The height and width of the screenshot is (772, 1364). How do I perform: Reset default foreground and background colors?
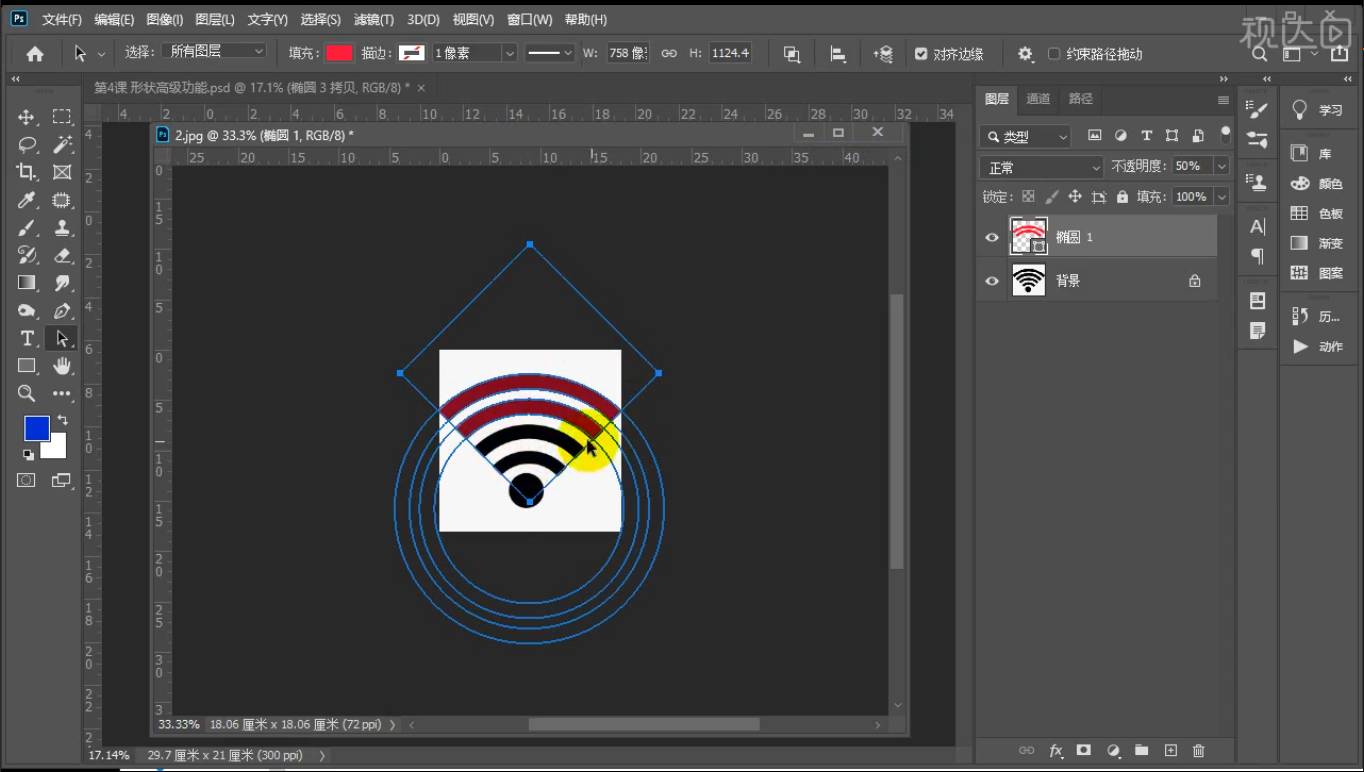[28, 455]
